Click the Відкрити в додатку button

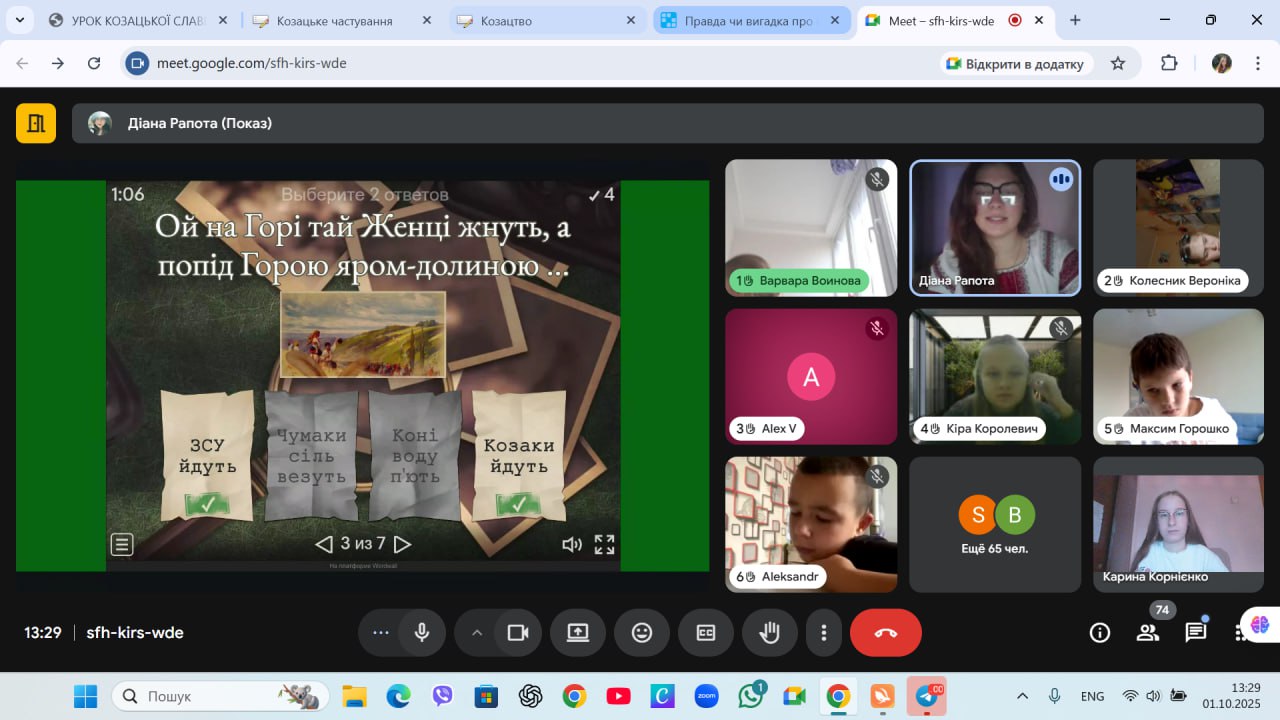(1014, 63)
